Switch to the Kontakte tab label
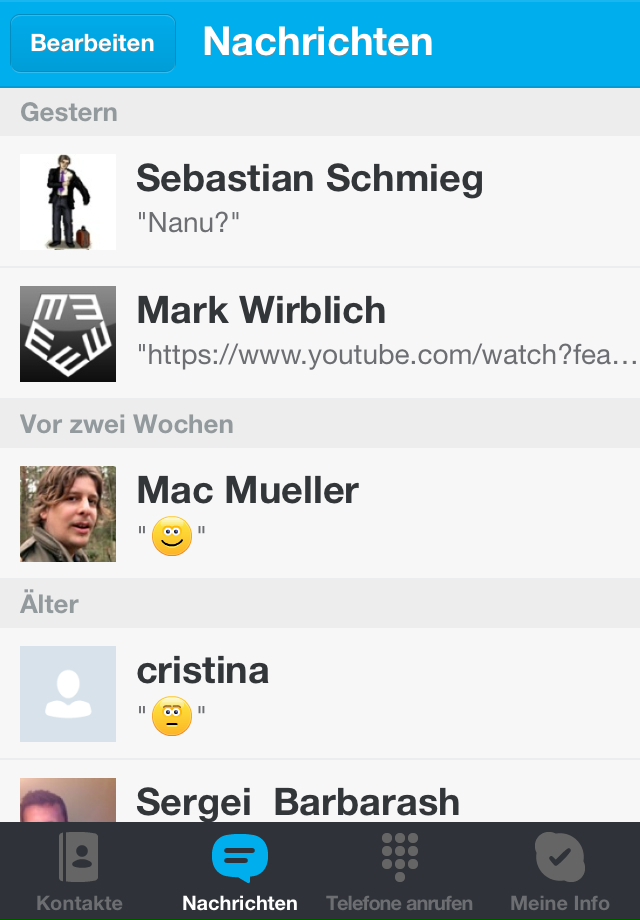 [80, 903]
